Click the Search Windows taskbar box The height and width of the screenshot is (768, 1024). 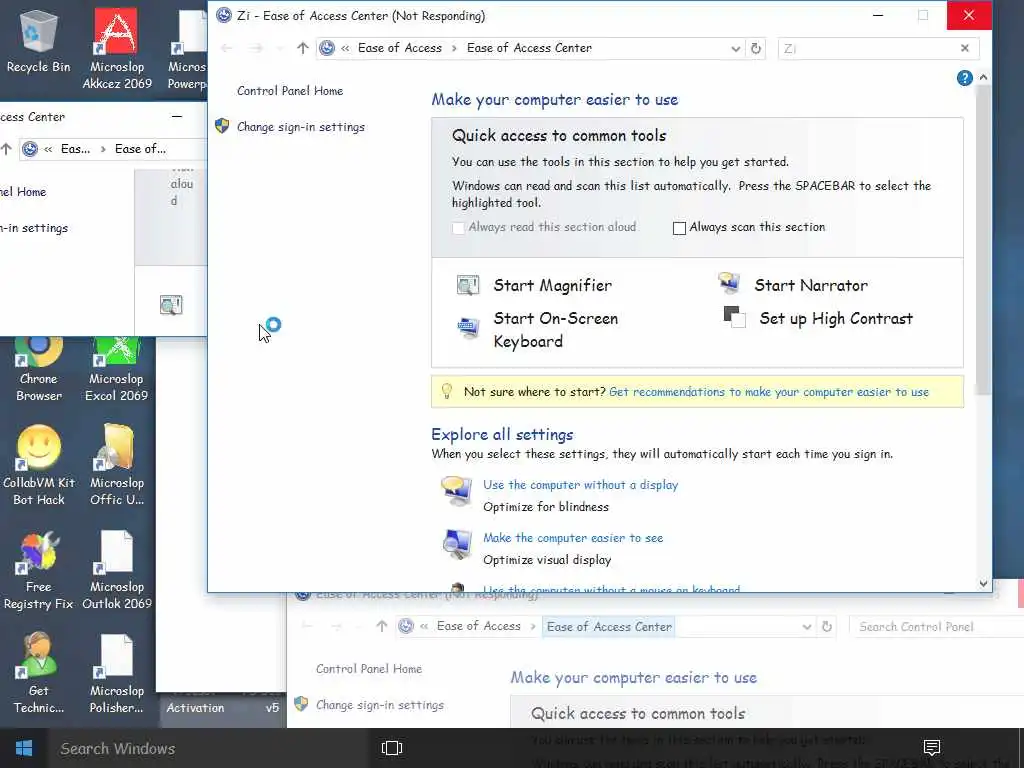208,748
